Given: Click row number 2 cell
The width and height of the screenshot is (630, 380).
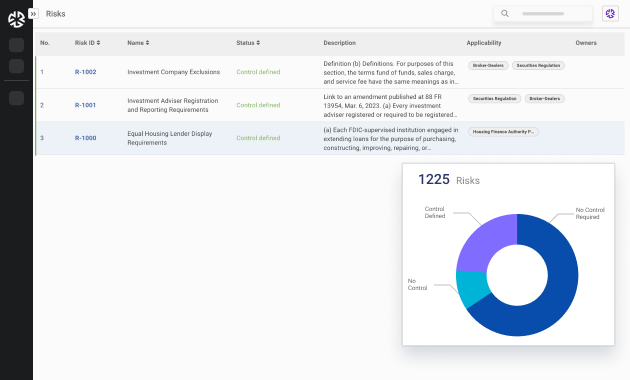Looking at the screenshot, I should 42,105.
